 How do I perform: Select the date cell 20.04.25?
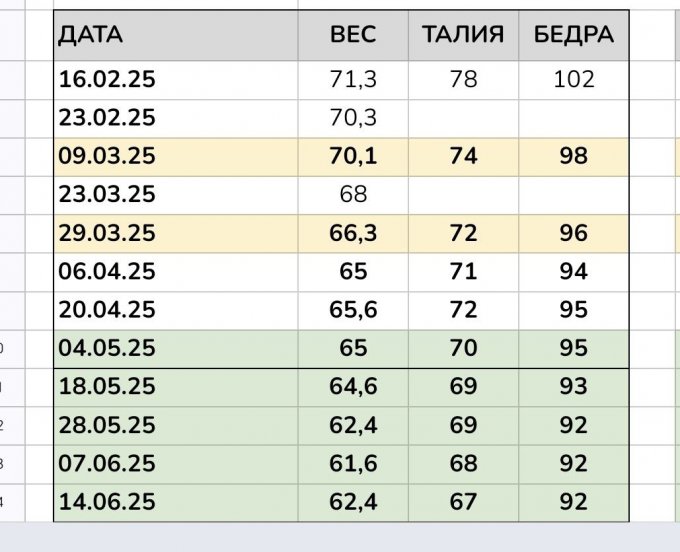pos(175,310)
